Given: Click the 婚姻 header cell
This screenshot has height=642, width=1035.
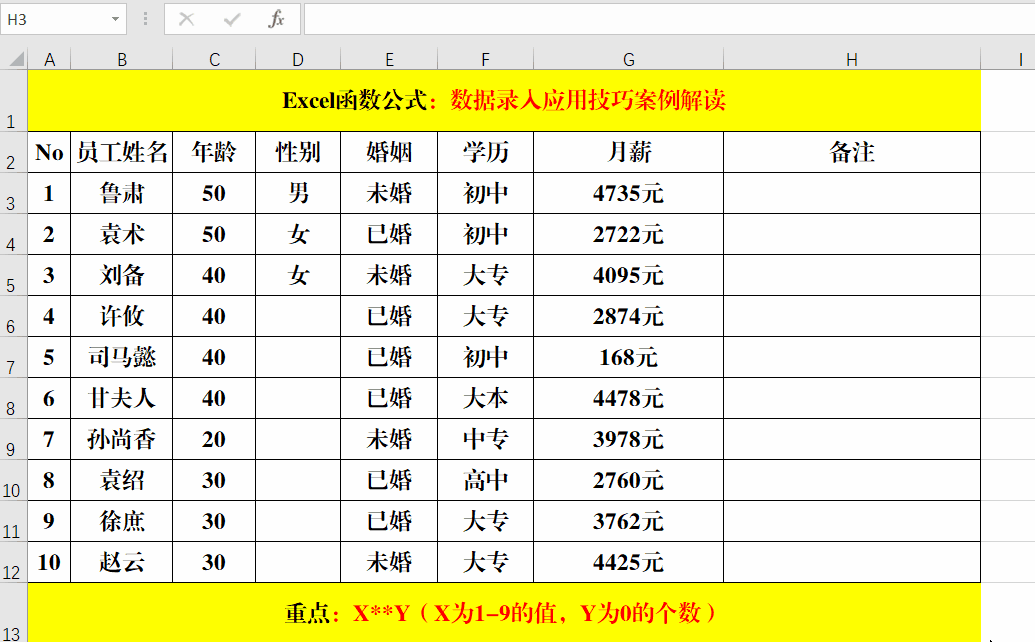Looking at the screenshot, I should (389, 152).
